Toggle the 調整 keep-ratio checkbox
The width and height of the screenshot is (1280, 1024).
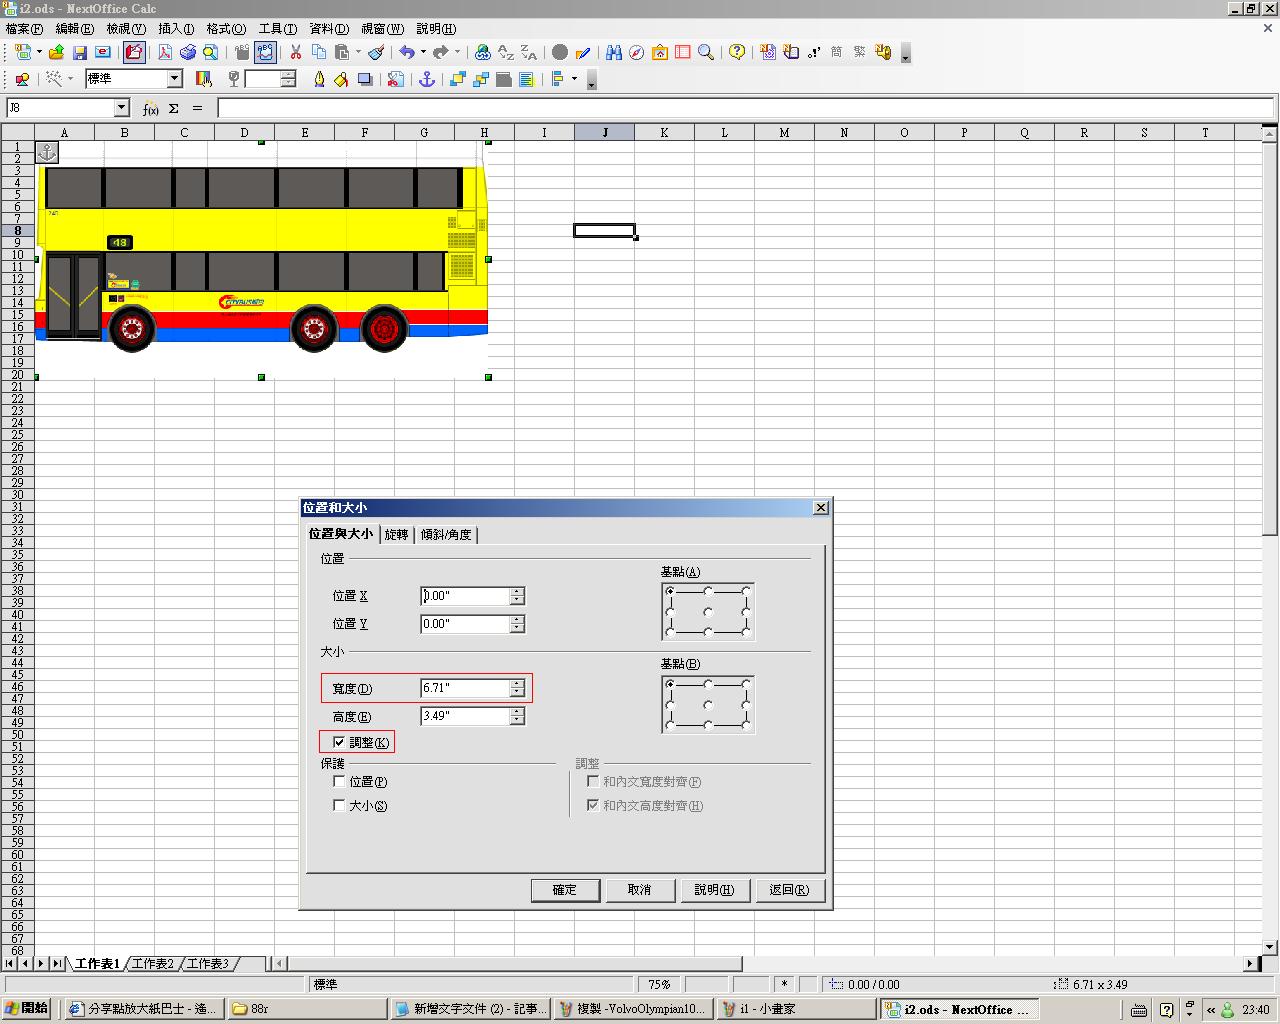(x=339, y=742)
